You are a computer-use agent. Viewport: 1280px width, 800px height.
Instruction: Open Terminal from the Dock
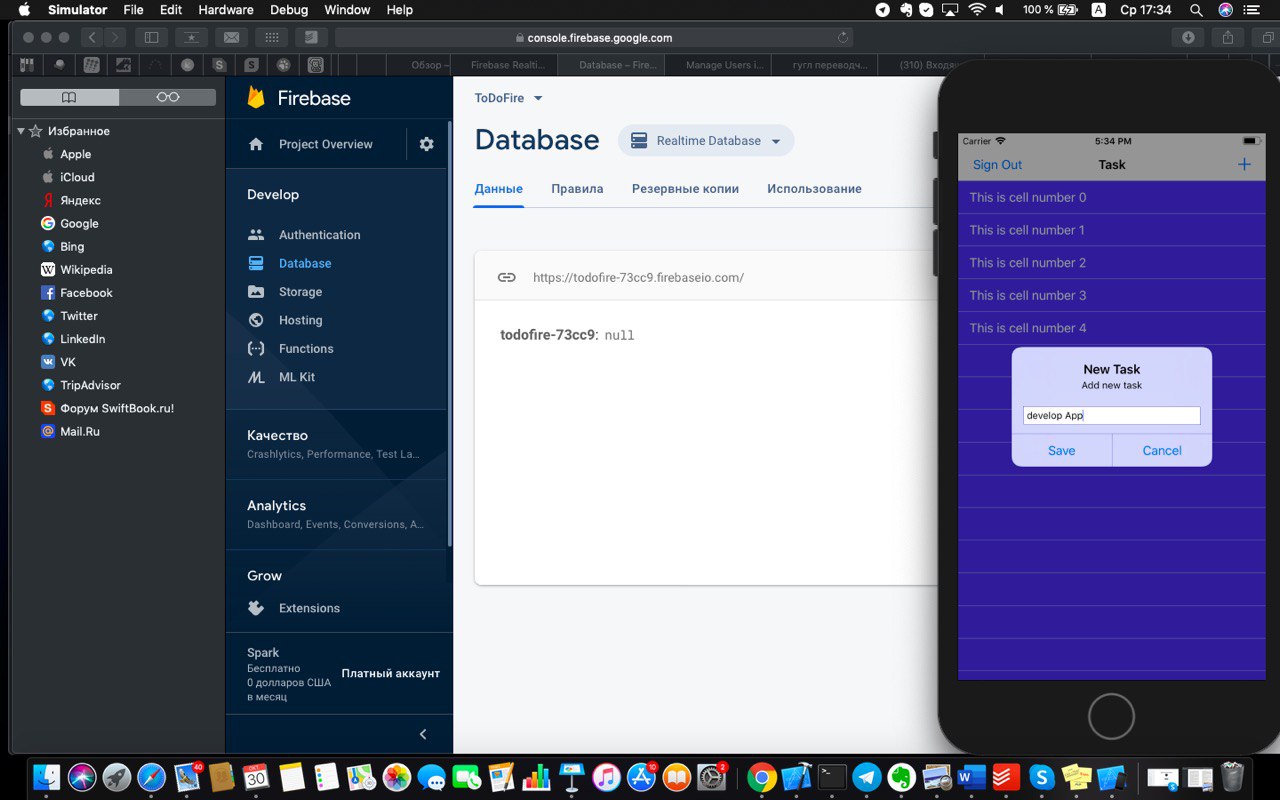tap(832, 777)
